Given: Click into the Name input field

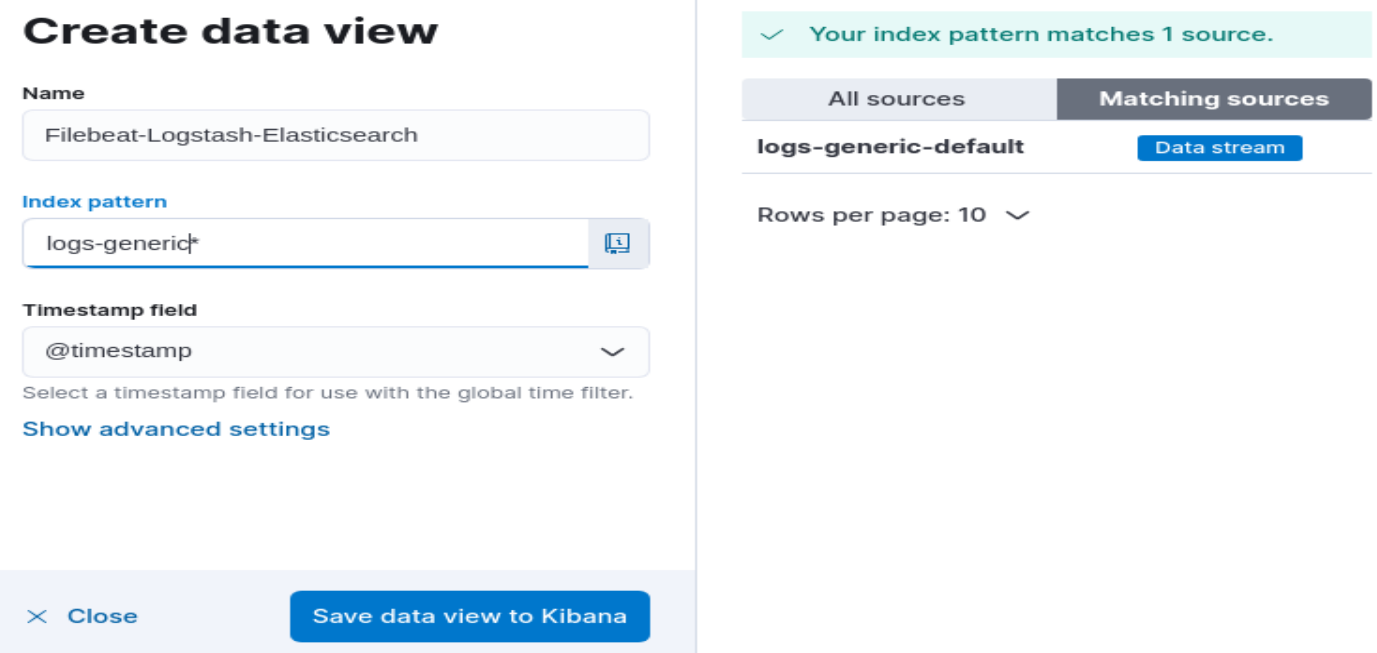Looking at the screenshot, I should tap(336, 135).
